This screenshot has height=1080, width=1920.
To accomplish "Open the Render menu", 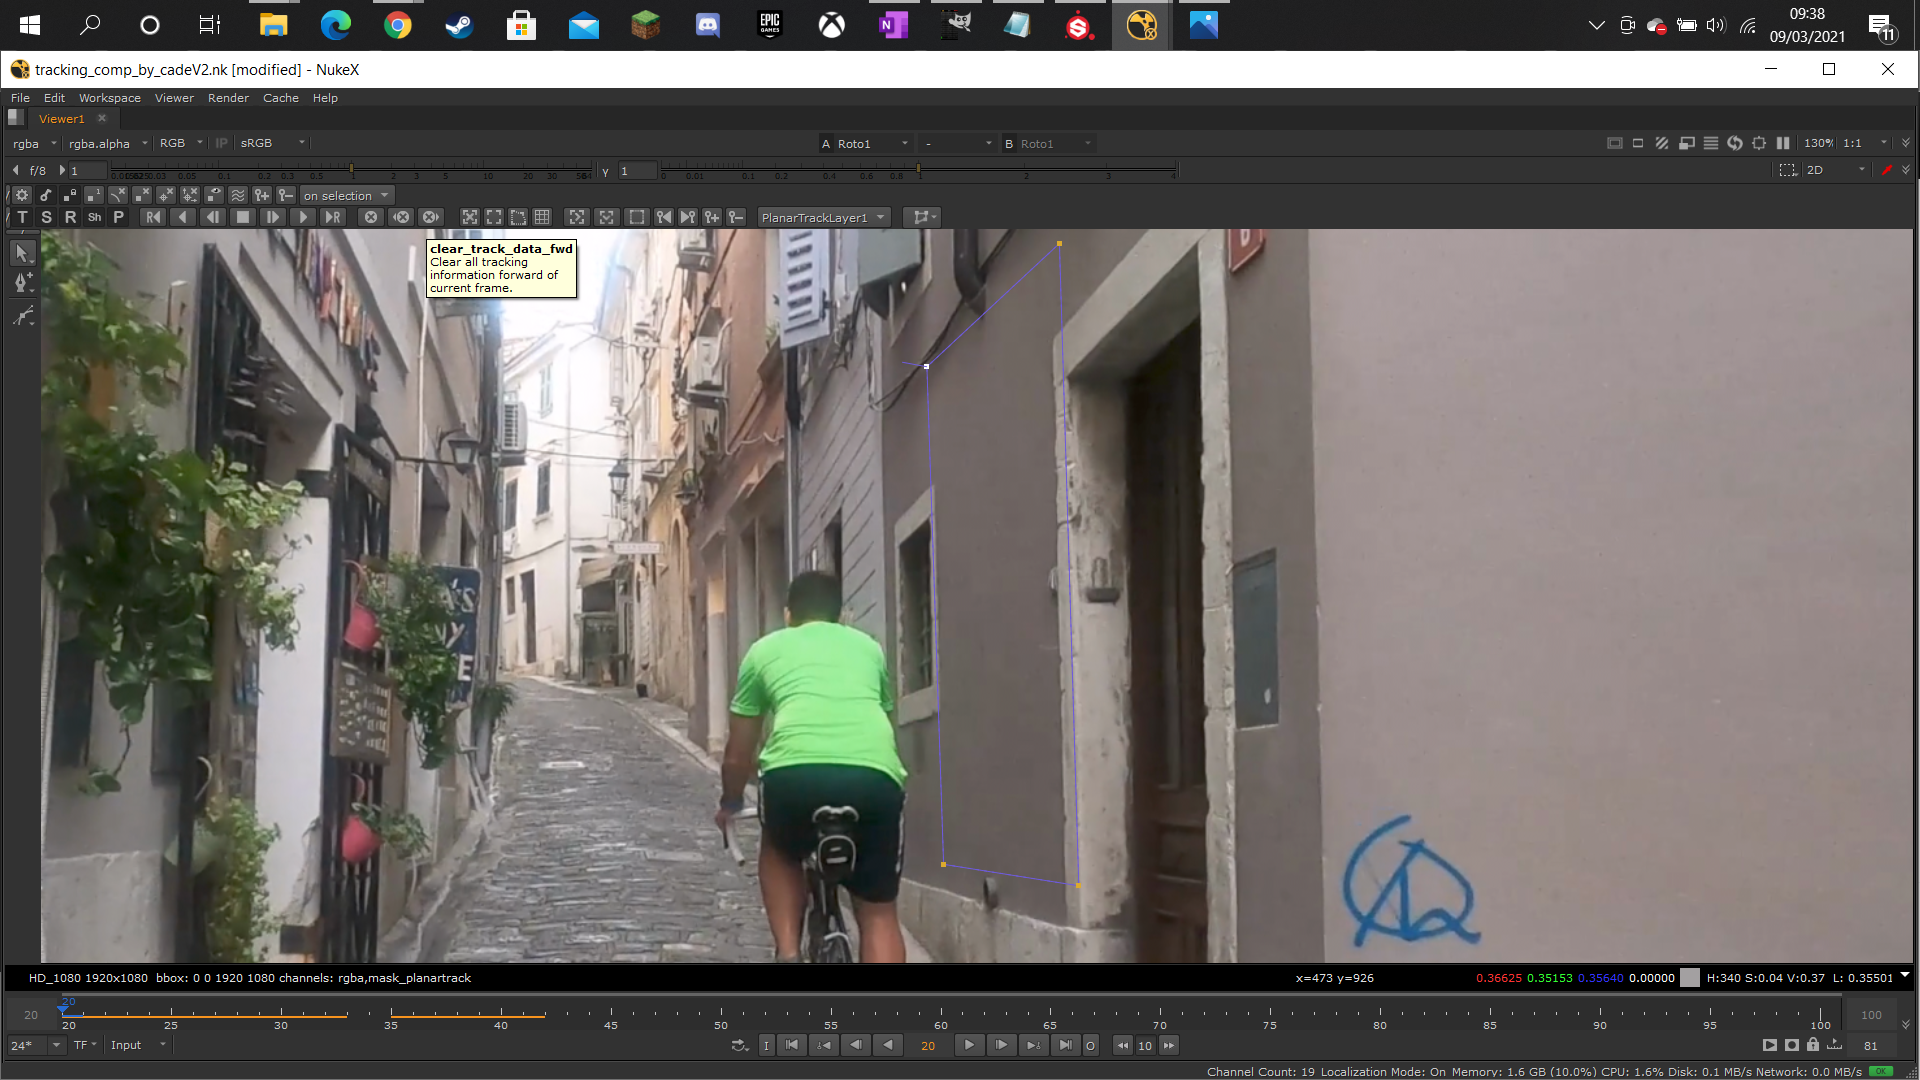I will tap(228, 98).
